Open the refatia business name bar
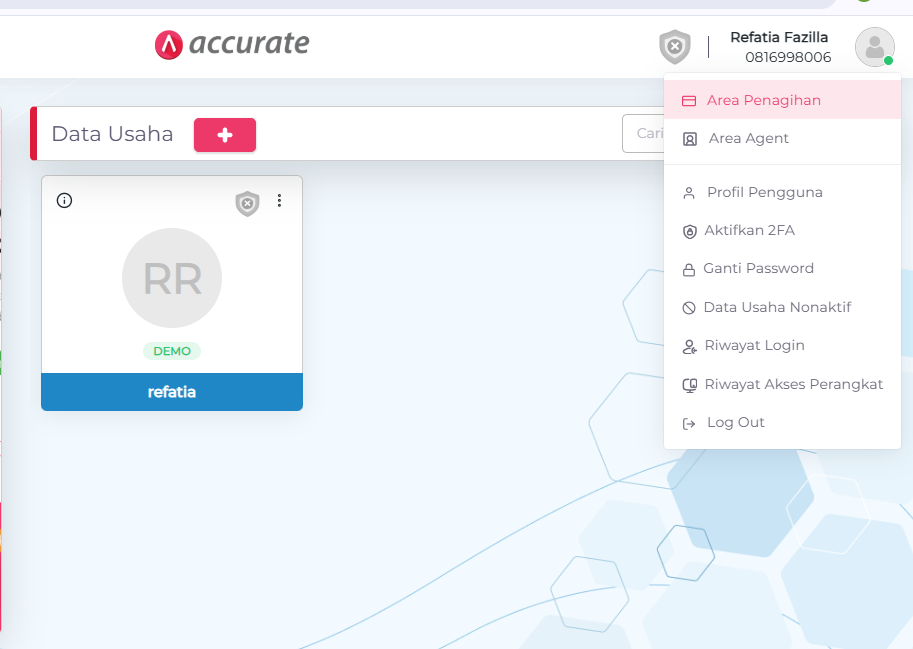Viewport: 913px width, 649px height. coord(172,392)
